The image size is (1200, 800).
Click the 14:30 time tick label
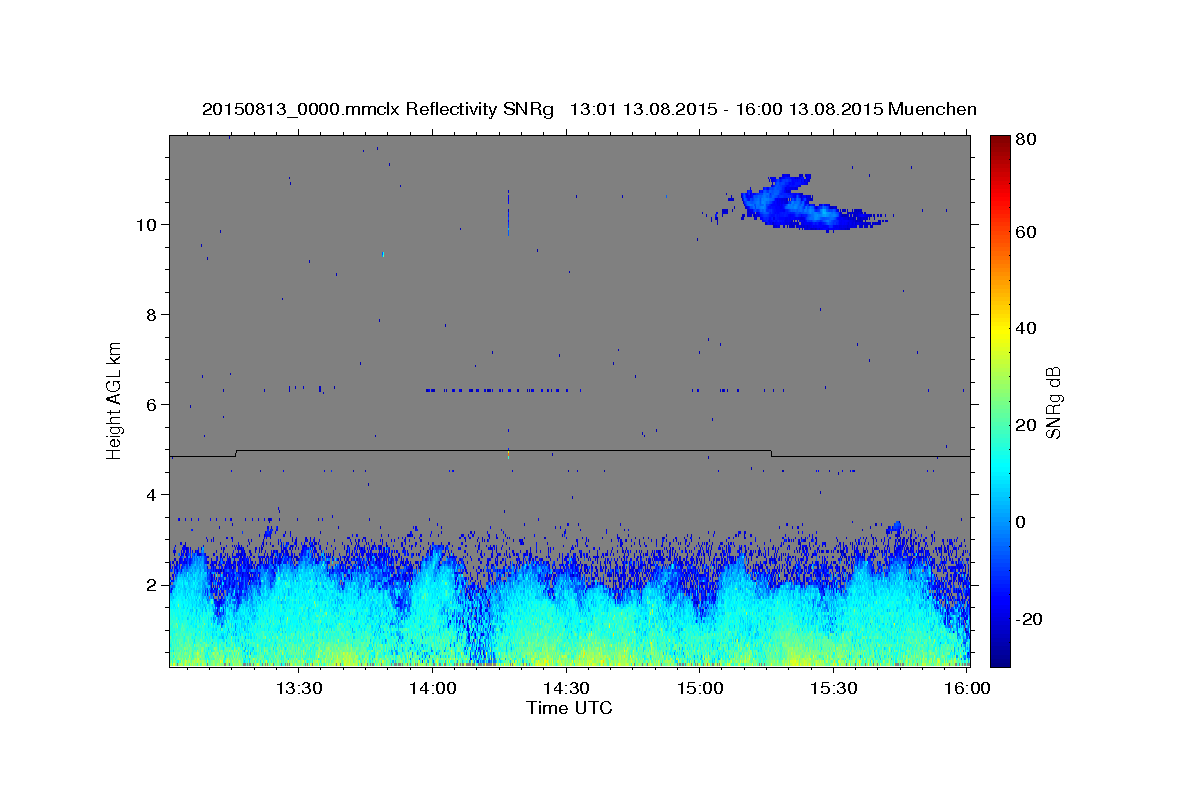tap(566, 688)
